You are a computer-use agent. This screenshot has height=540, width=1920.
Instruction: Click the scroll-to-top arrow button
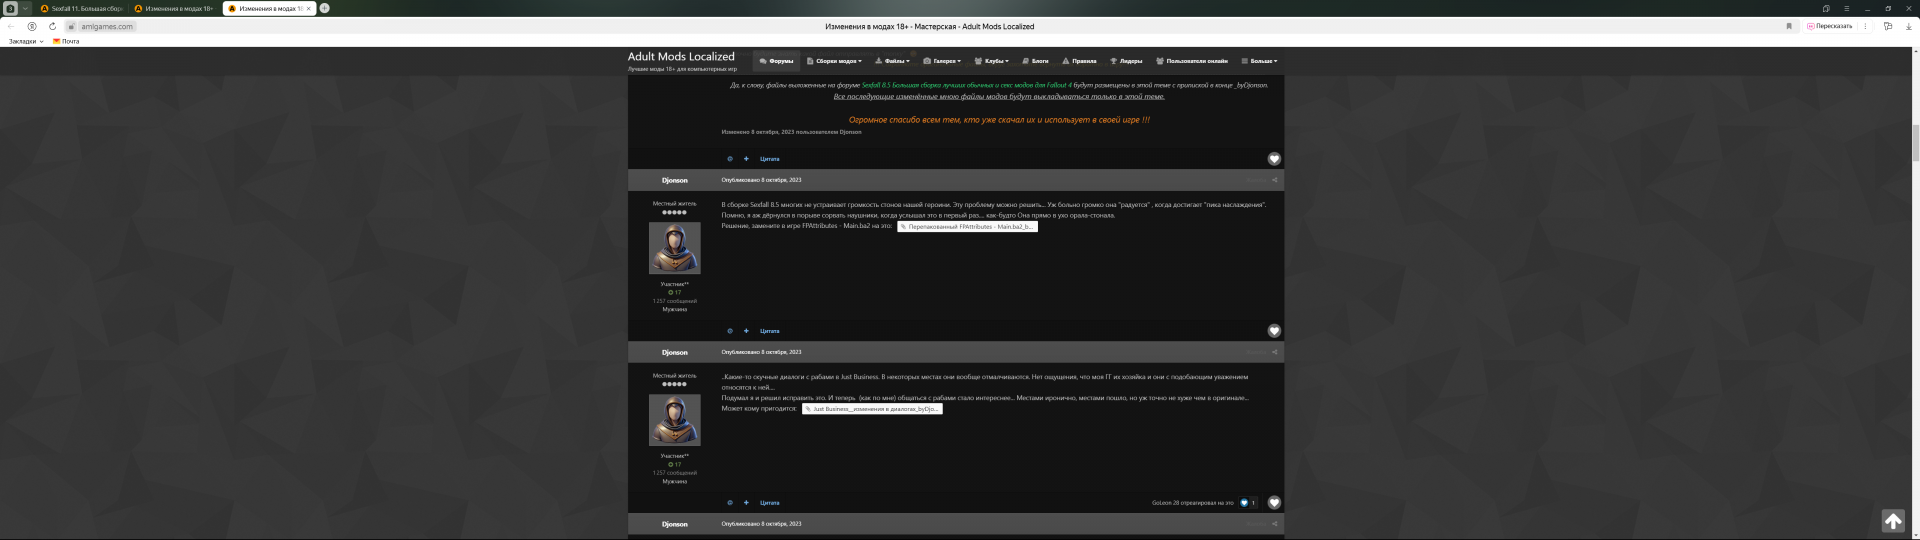(x=1892, y=521)
